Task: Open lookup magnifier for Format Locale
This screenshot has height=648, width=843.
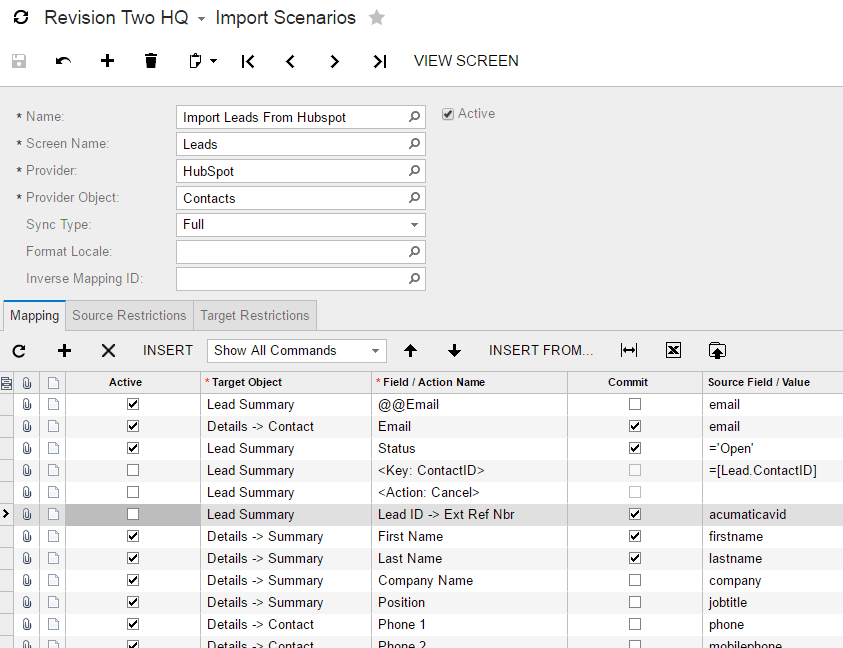Action: 414,252
